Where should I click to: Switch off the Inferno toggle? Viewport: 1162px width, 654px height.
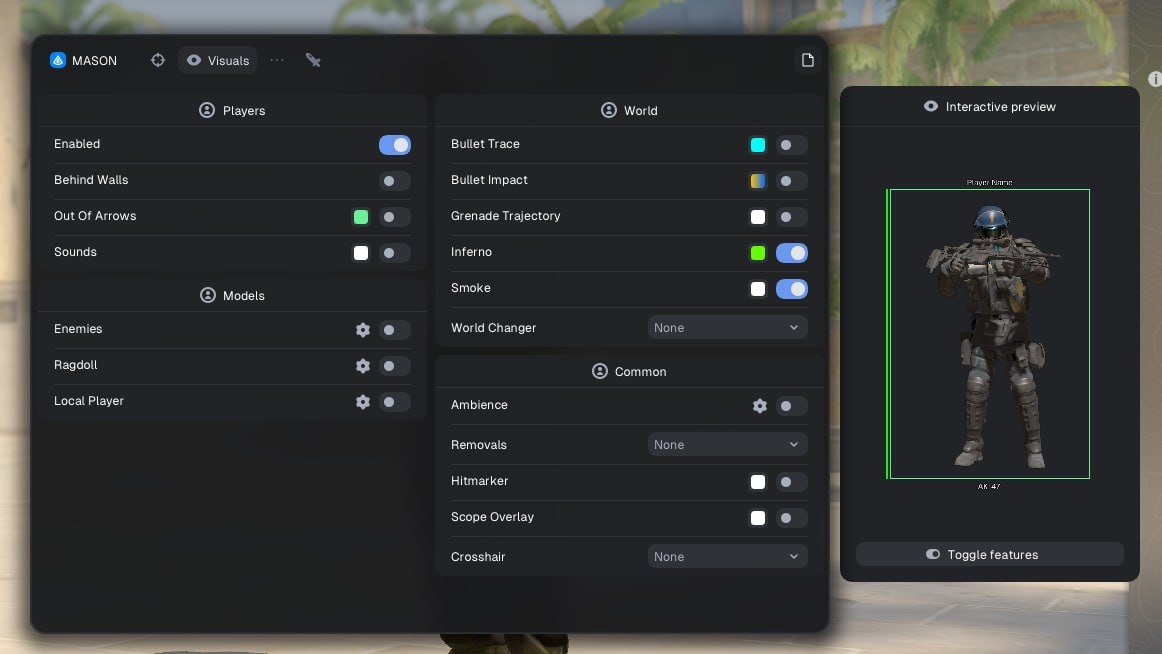point(791,253)
